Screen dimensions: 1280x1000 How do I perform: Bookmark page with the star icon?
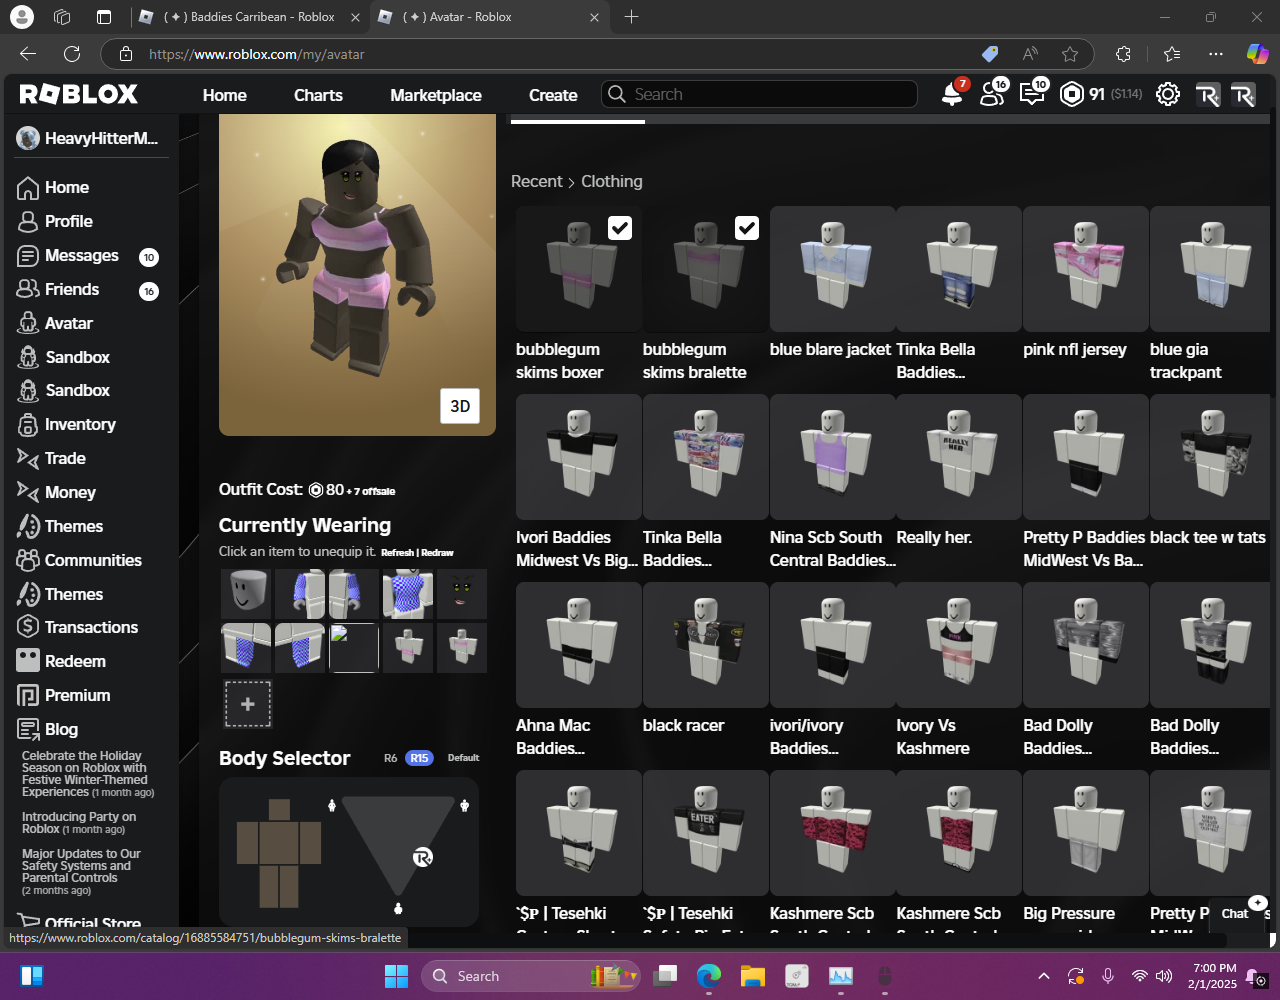[x=1070, y=54]
